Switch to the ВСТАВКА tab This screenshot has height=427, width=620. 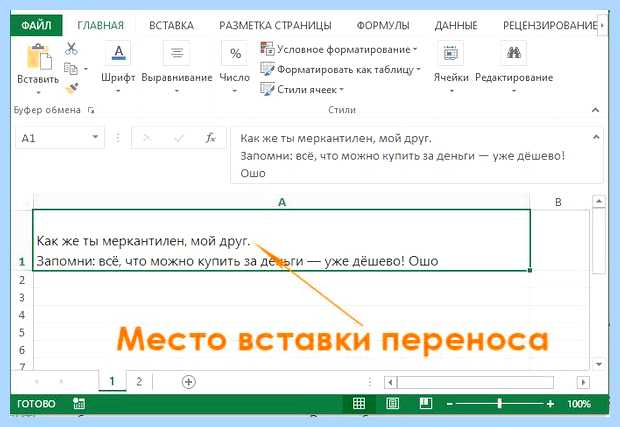click(171, 25)
